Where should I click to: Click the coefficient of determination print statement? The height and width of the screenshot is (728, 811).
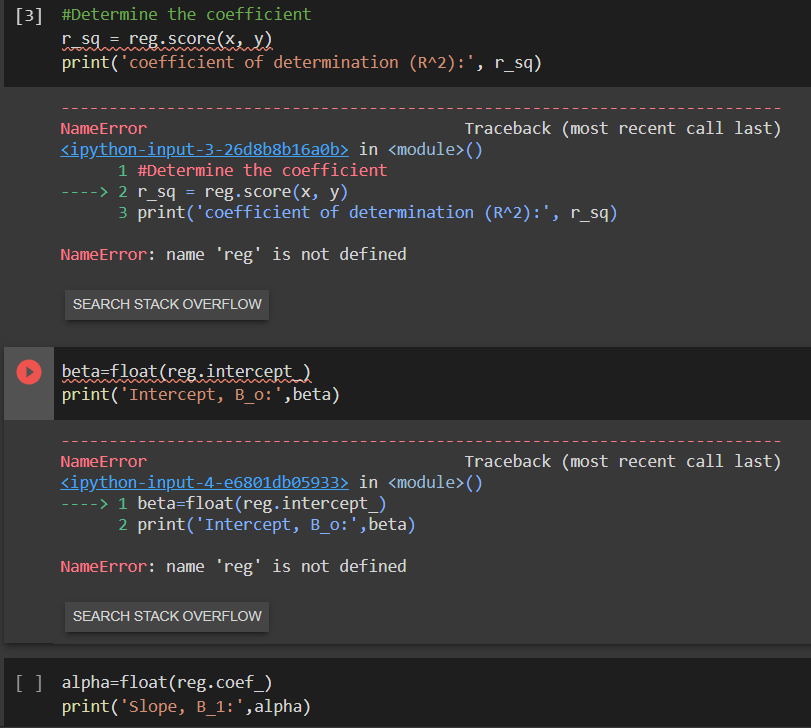tap(300, 61)
